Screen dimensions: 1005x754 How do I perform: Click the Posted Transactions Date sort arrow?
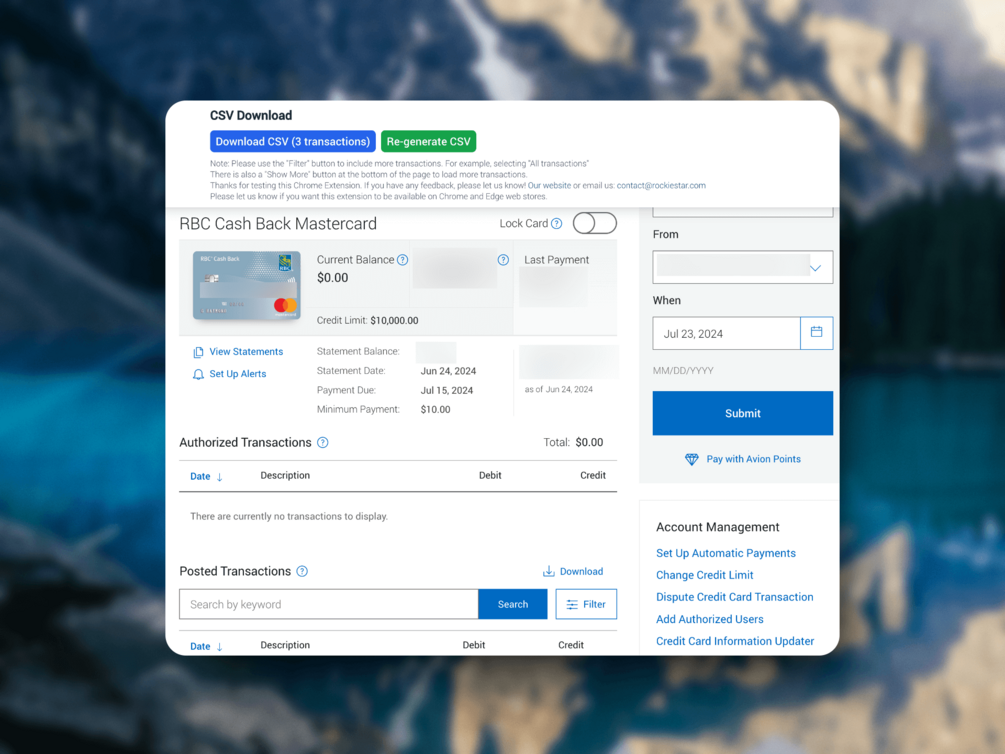coord(219,647)
